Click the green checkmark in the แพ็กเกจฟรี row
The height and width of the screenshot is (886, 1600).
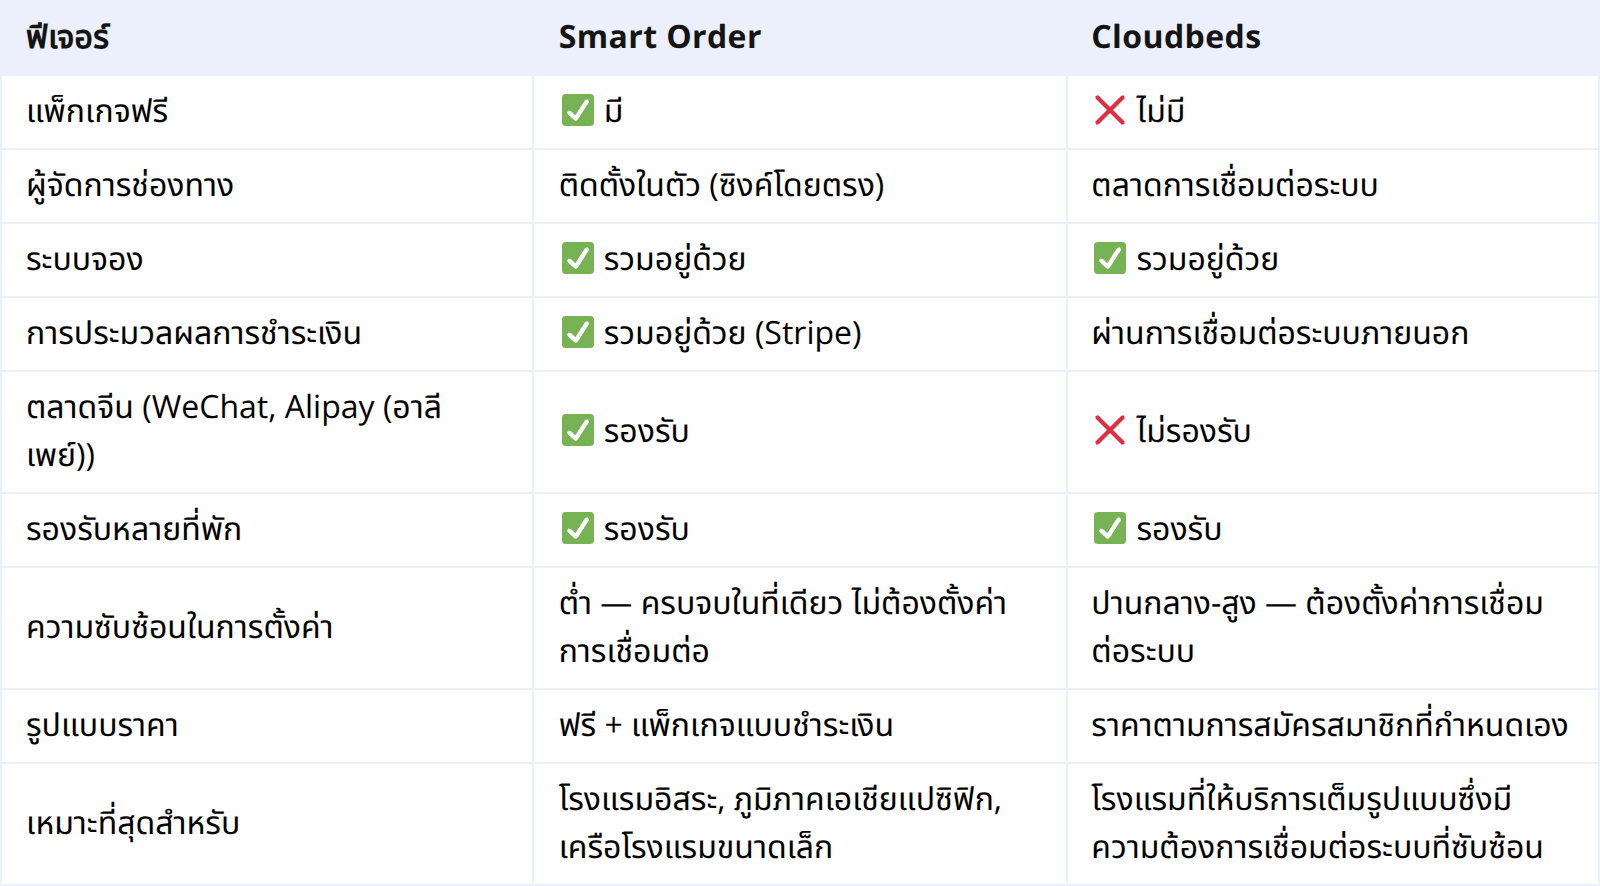(x=578, y=110)
